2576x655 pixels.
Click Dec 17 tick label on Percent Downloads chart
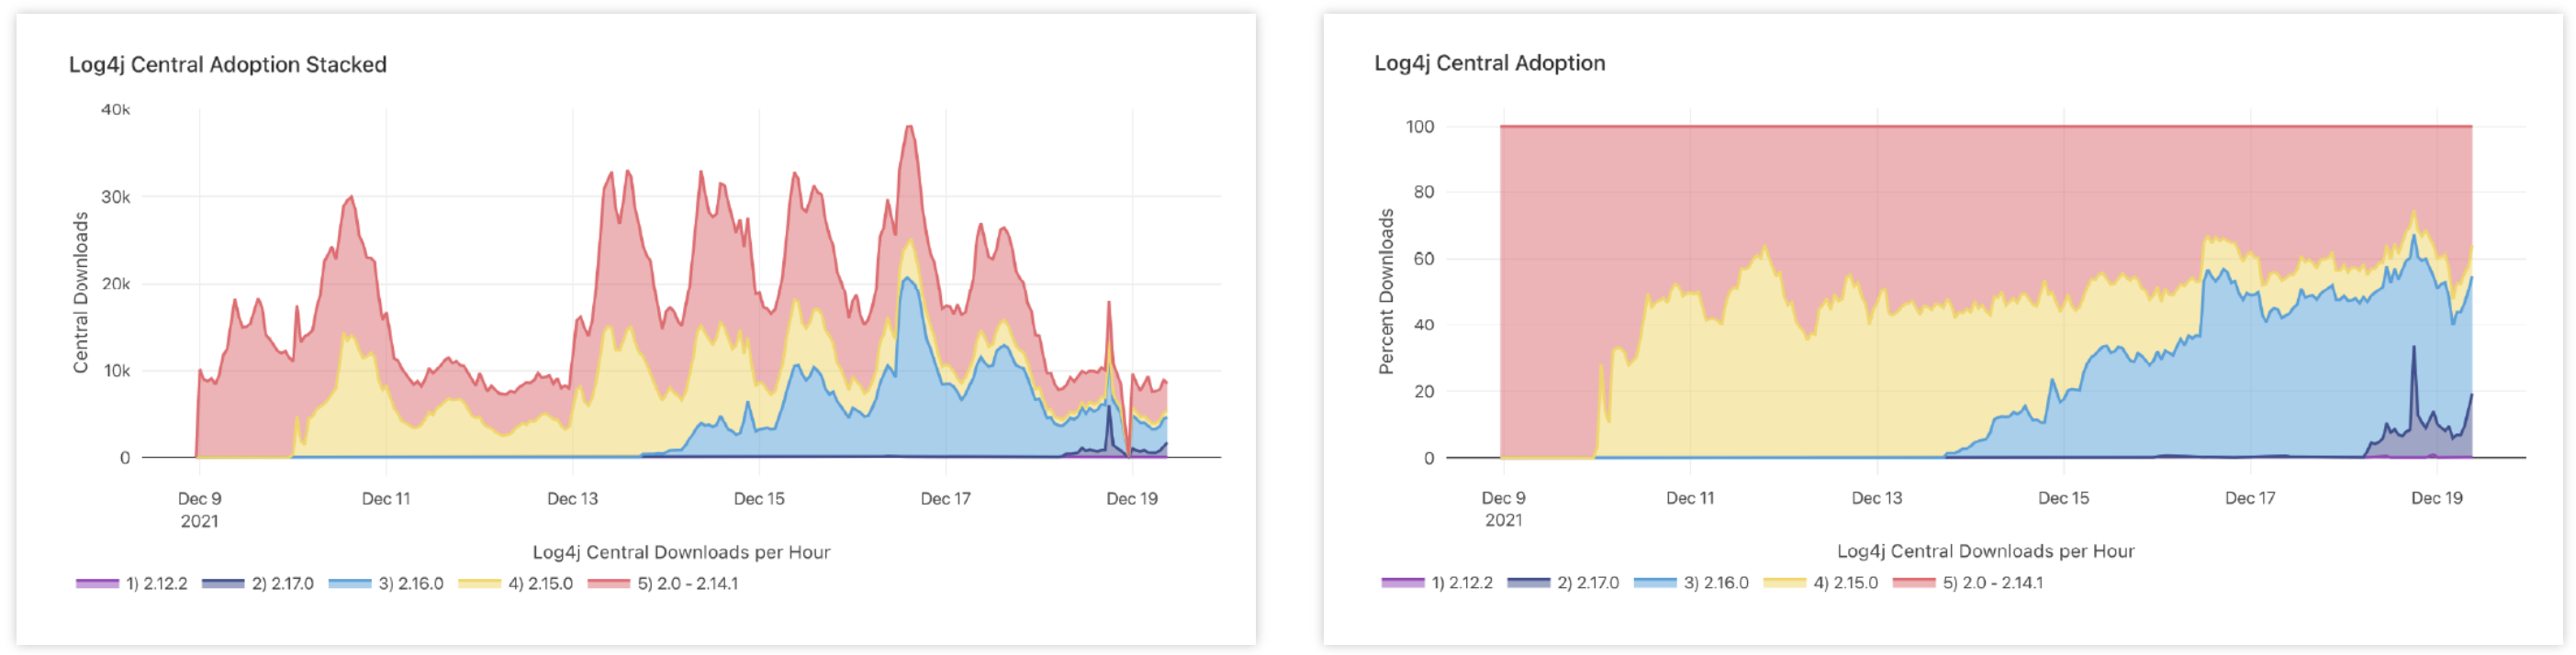(x=2250, y=498)
